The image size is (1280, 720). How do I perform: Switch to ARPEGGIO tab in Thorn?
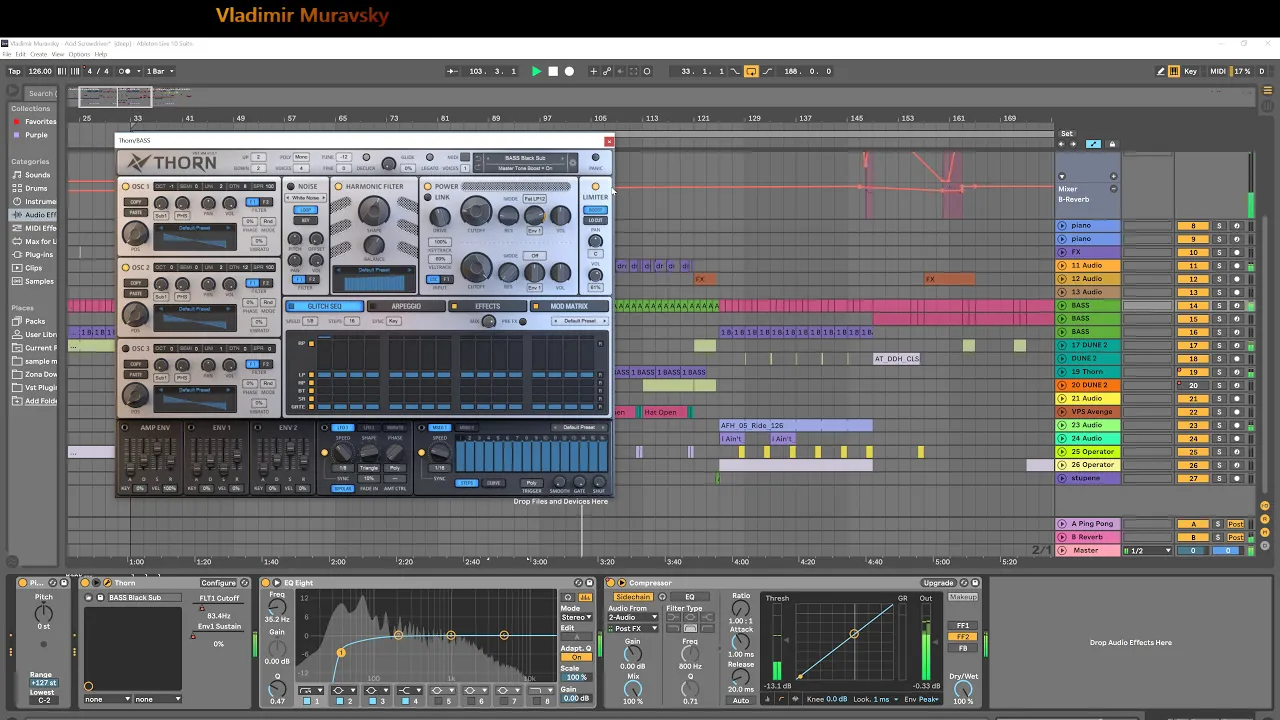point(406,306)
